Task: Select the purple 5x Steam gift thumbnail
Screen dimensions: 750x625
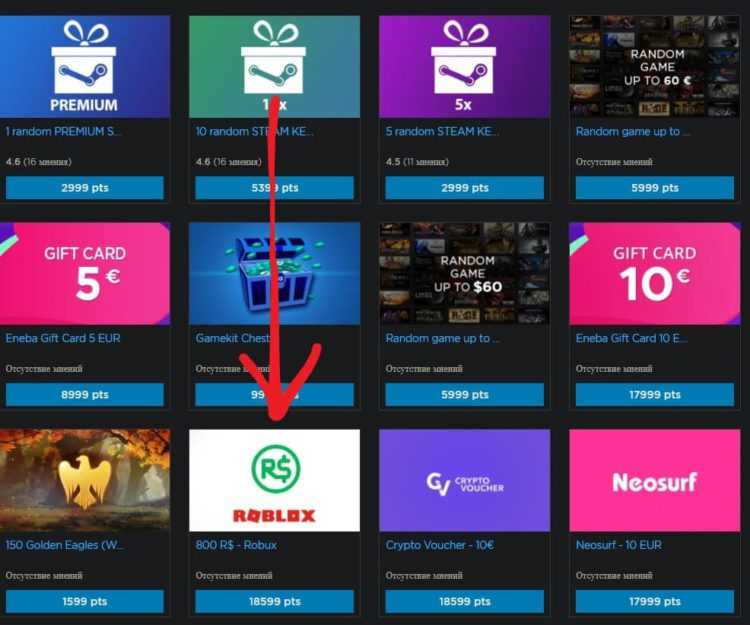Action: 464,66
